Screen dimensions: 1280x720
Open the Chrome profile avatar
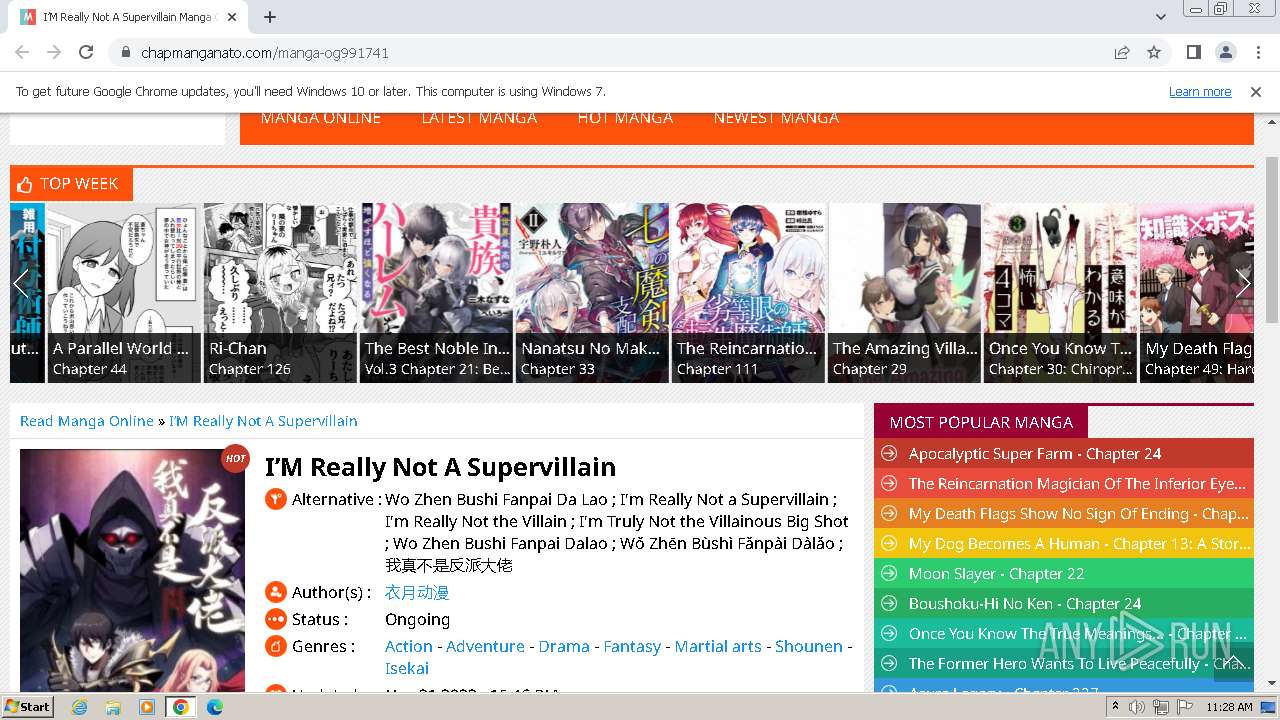tap(1226, 52)
